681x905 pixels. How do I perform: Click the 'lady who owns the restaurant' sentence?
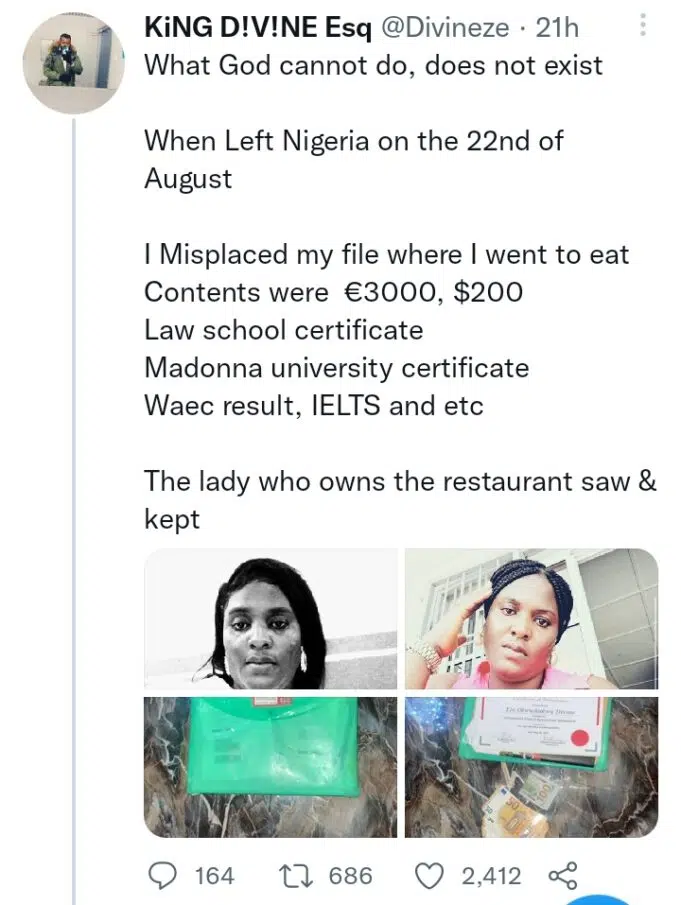pos(400,481)
